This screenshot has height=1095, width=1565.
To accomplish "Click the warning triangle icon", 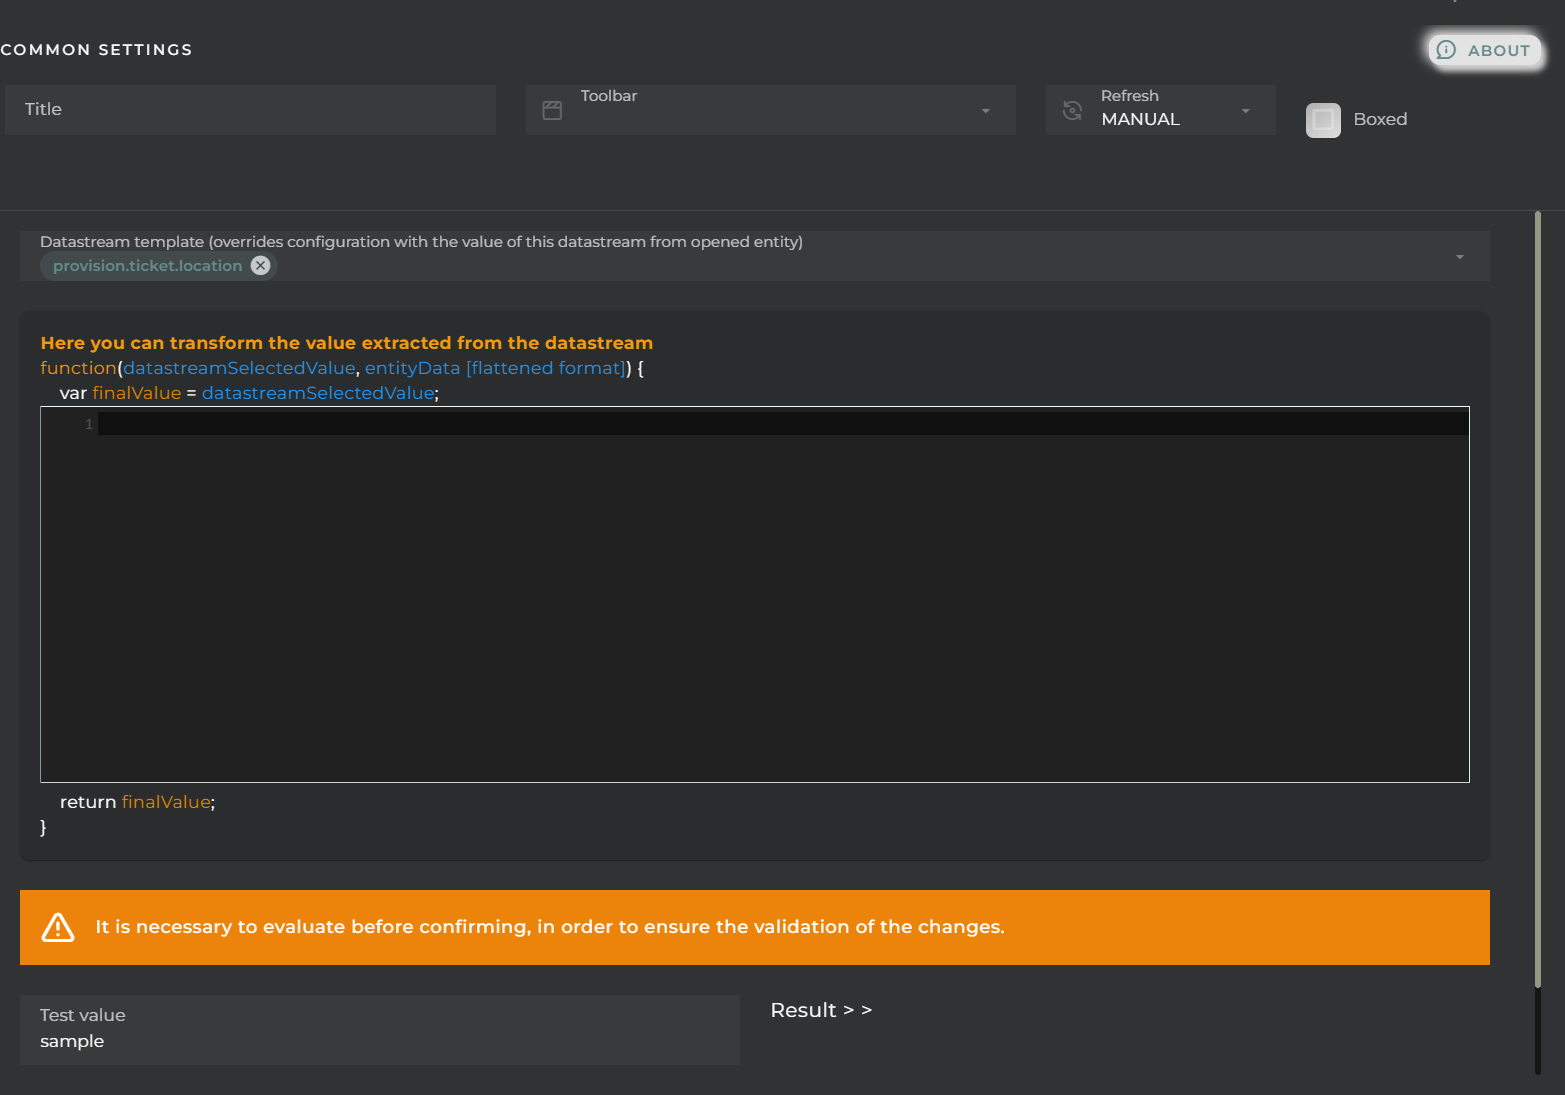I will [x=58, y=927].
